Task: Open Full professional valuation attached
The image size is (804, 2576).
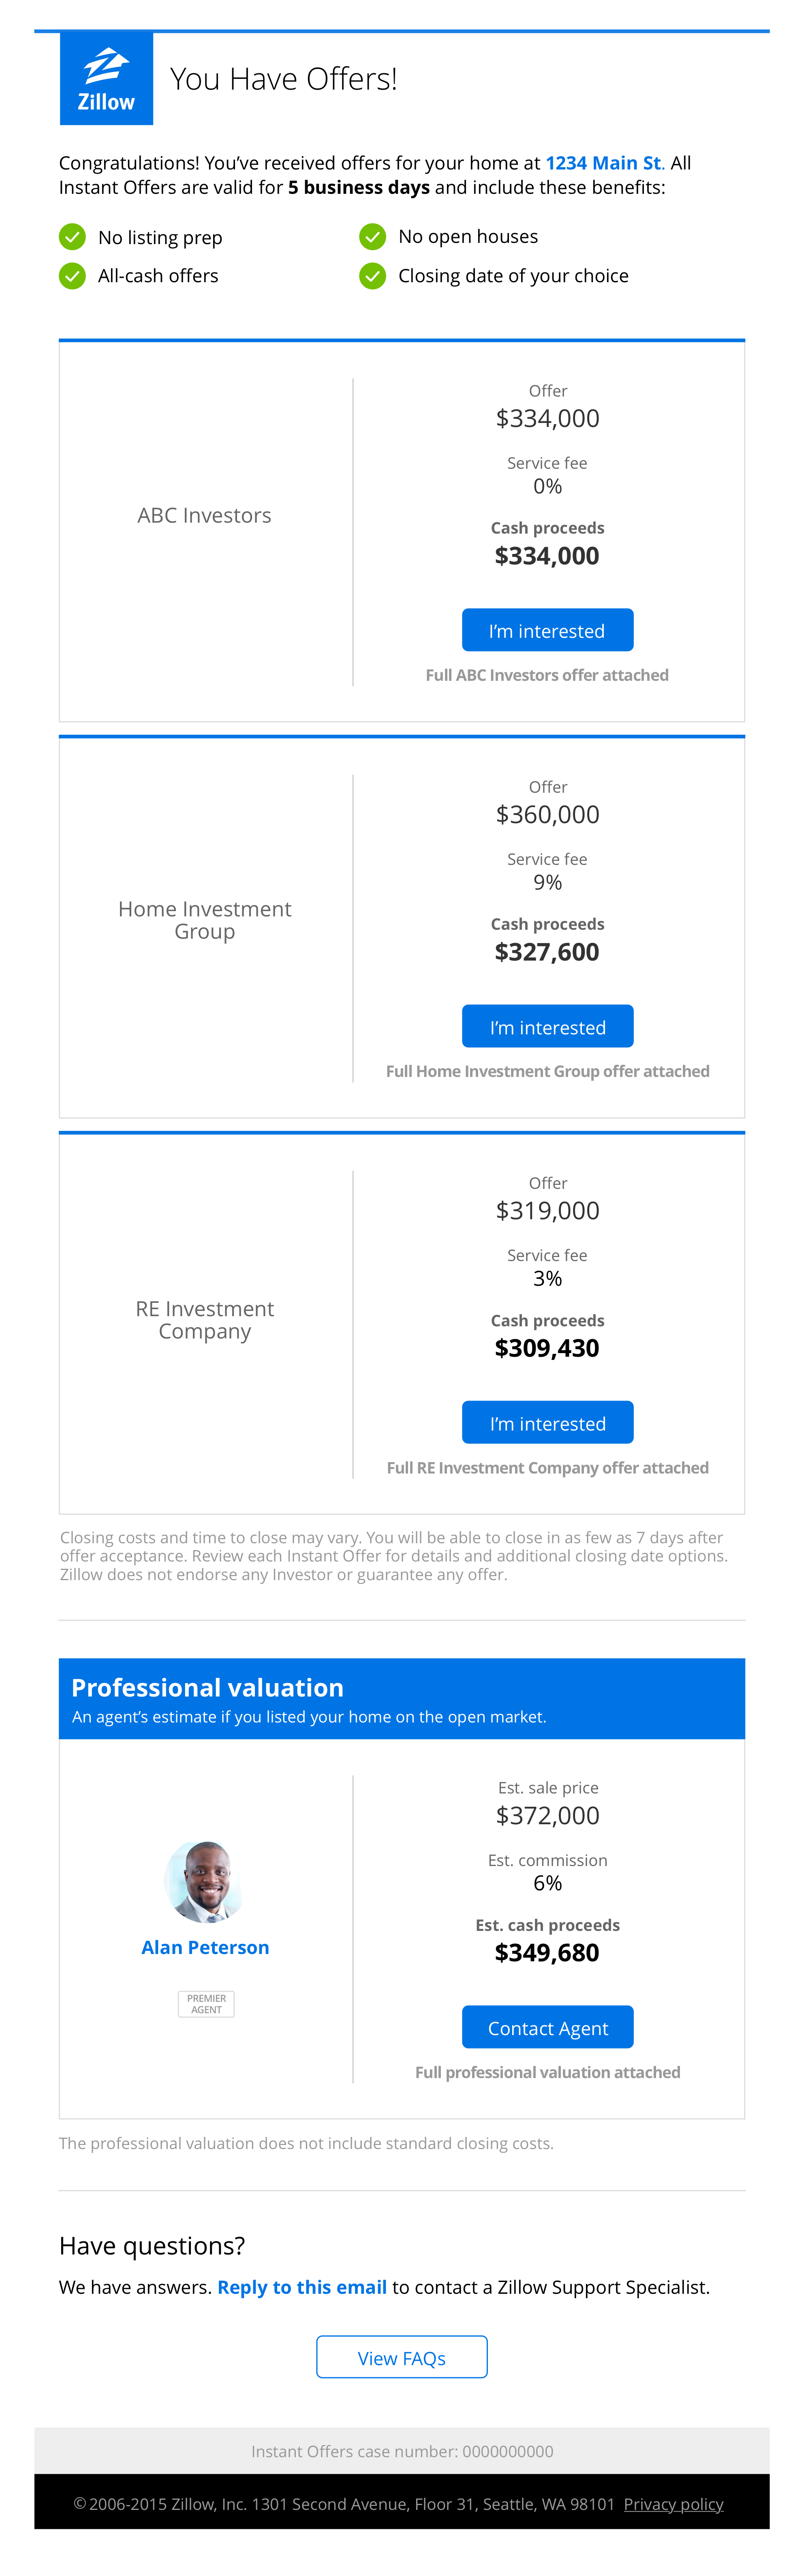Action: coord(547,2072)
